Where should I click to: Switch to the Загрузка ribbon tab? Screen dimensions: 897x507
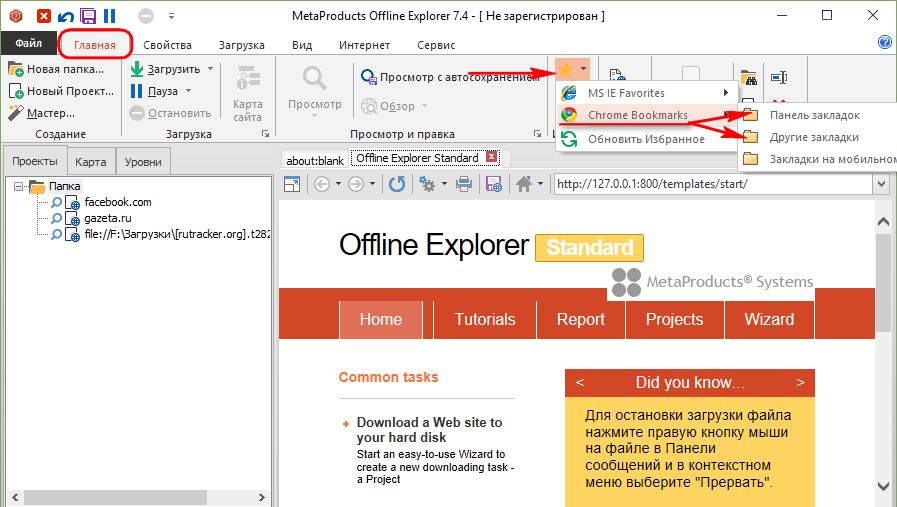click(x=241, y=45)
